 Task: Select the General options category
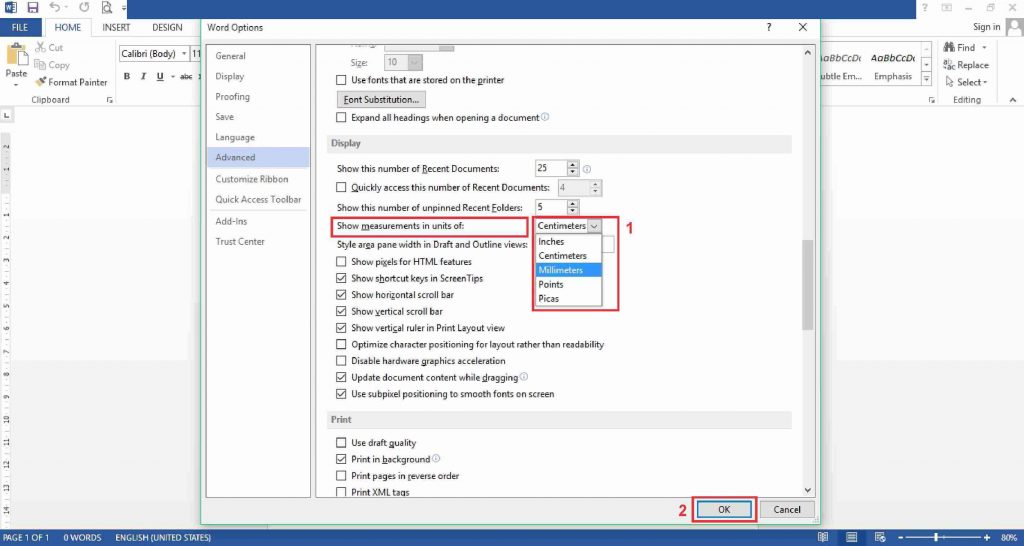coord(258,56)
